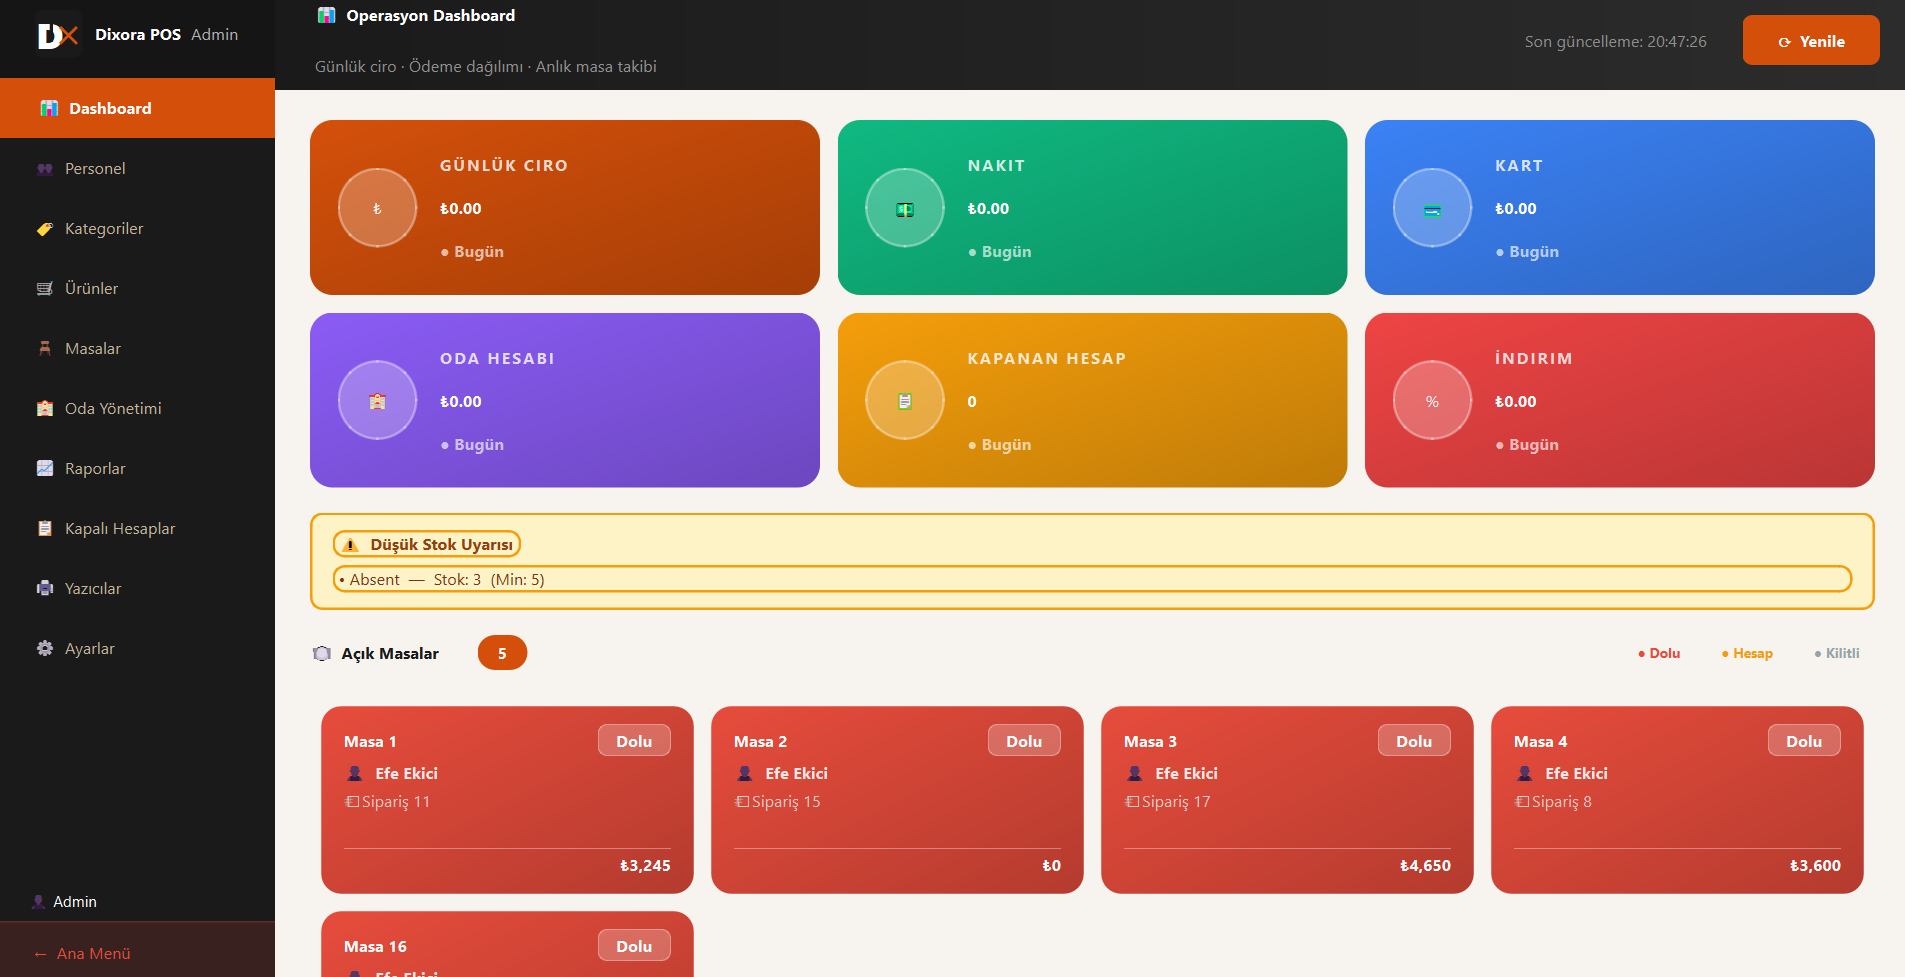1905x977 pixels.
Task: Click the İndirim percent circle icon
Action: 1432,401
